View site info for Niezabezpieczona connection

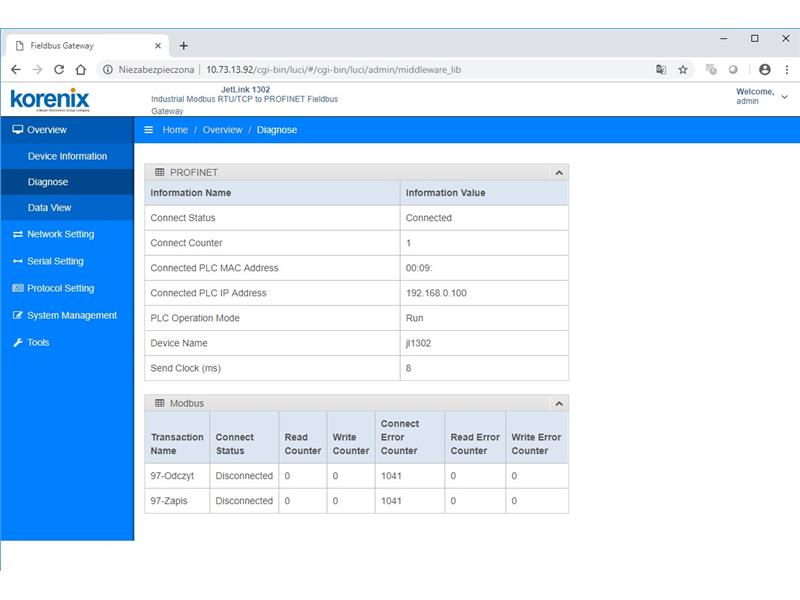click(108, 69)
